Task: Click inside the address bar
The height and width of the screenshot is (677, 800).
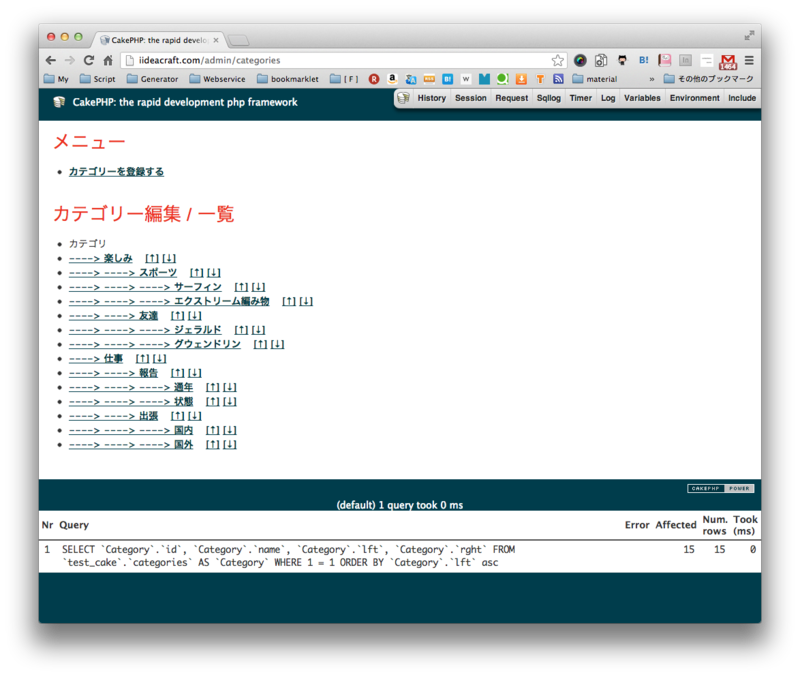Action: (x=300, y=60)
